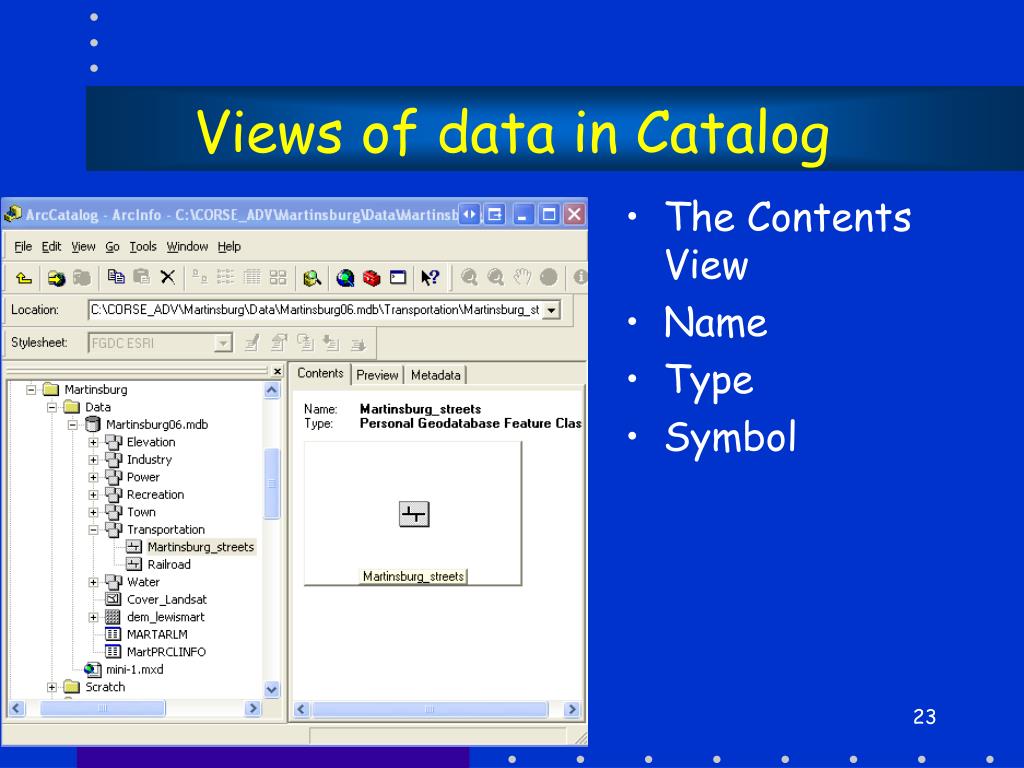
Task: Select the MARTARLM table
Action: 157,635
